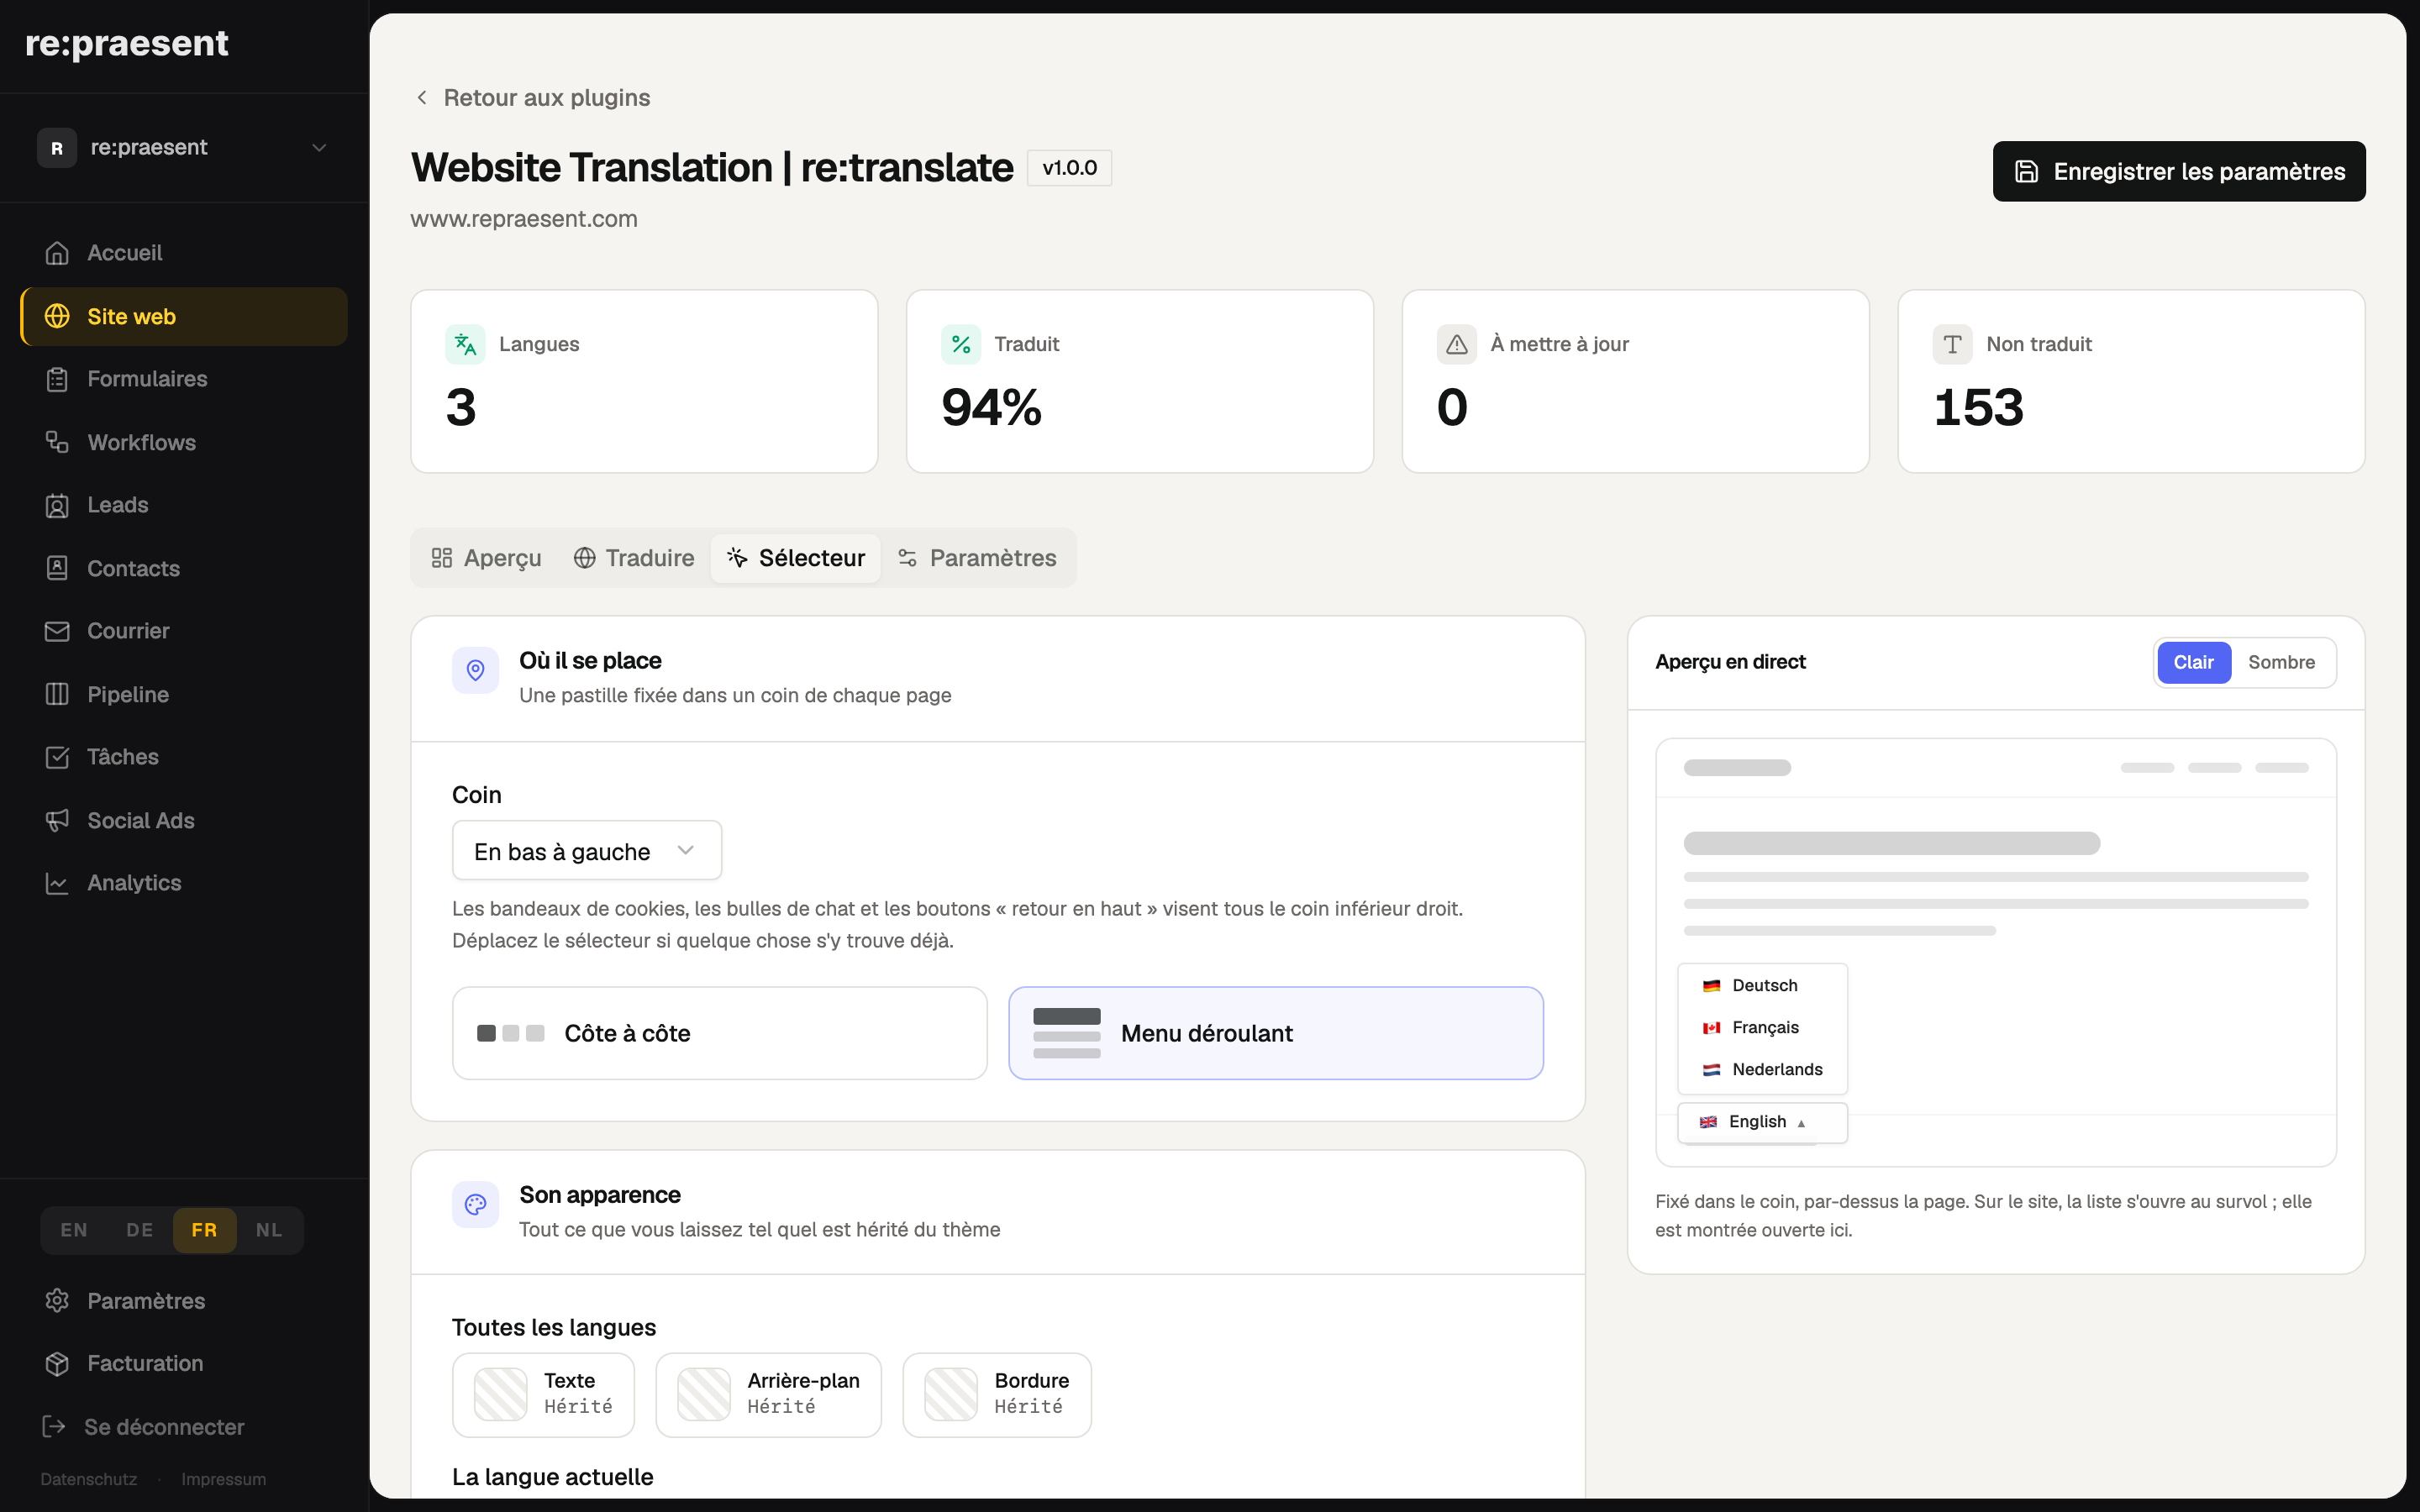Click the 153 untranslated count
2420x1512 pixels.
click(x=1979, y=407)
